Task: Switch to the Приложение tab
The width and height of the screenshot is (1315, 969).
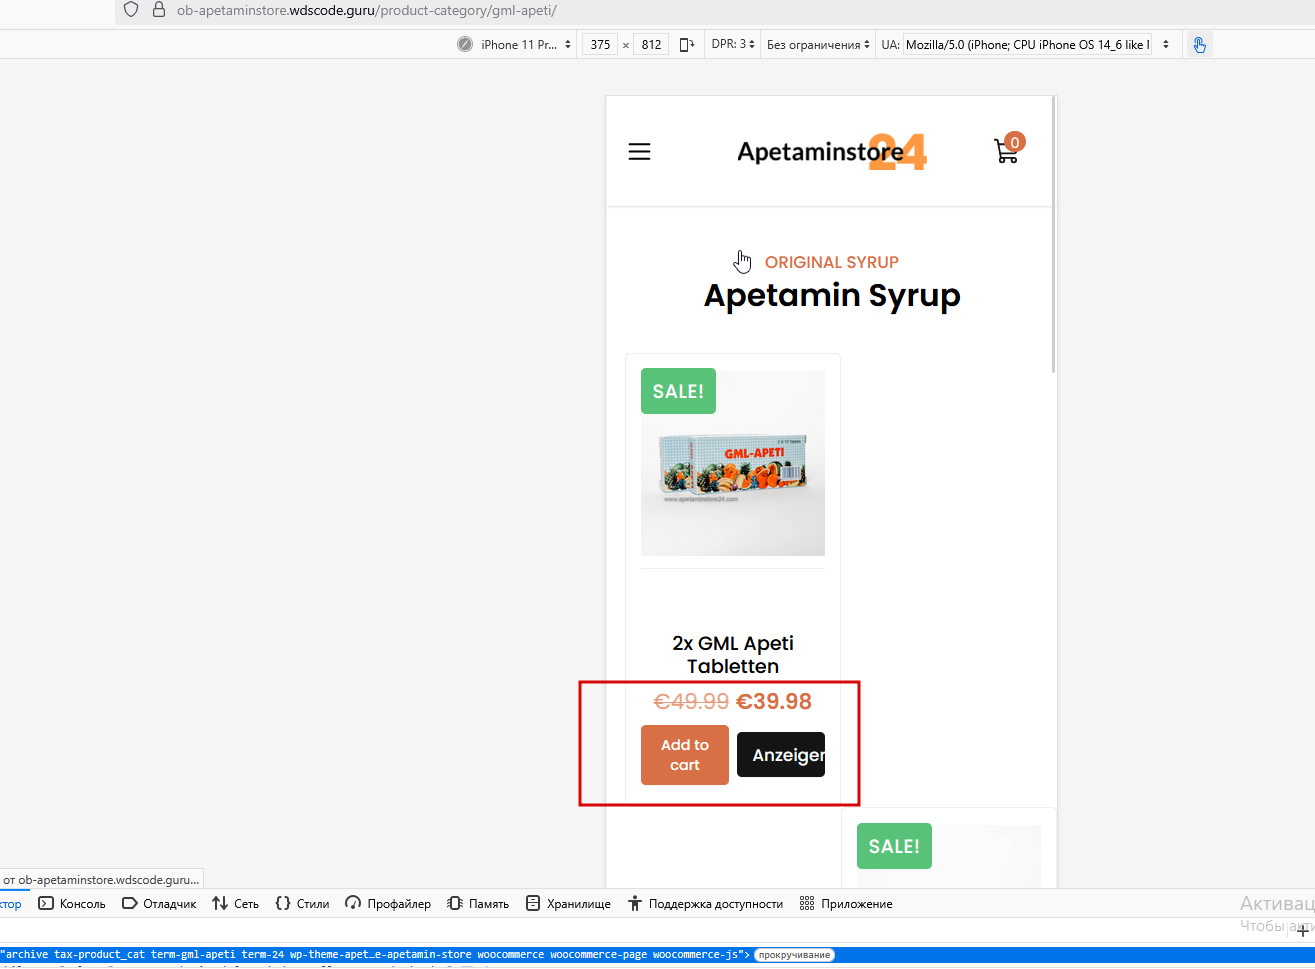Action: click(x=846, y=903)
